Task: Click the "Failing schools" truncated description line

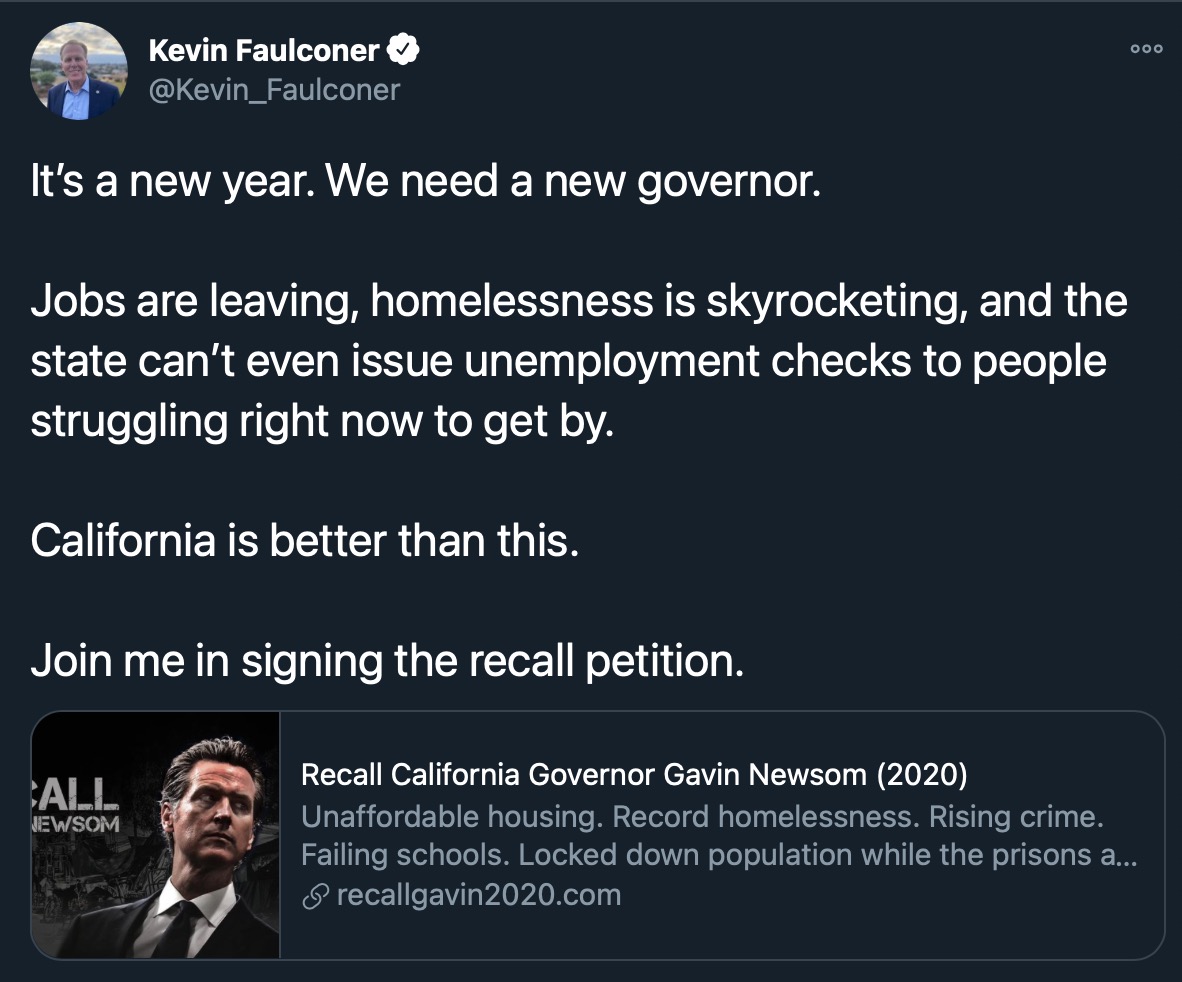Action: 719,855
